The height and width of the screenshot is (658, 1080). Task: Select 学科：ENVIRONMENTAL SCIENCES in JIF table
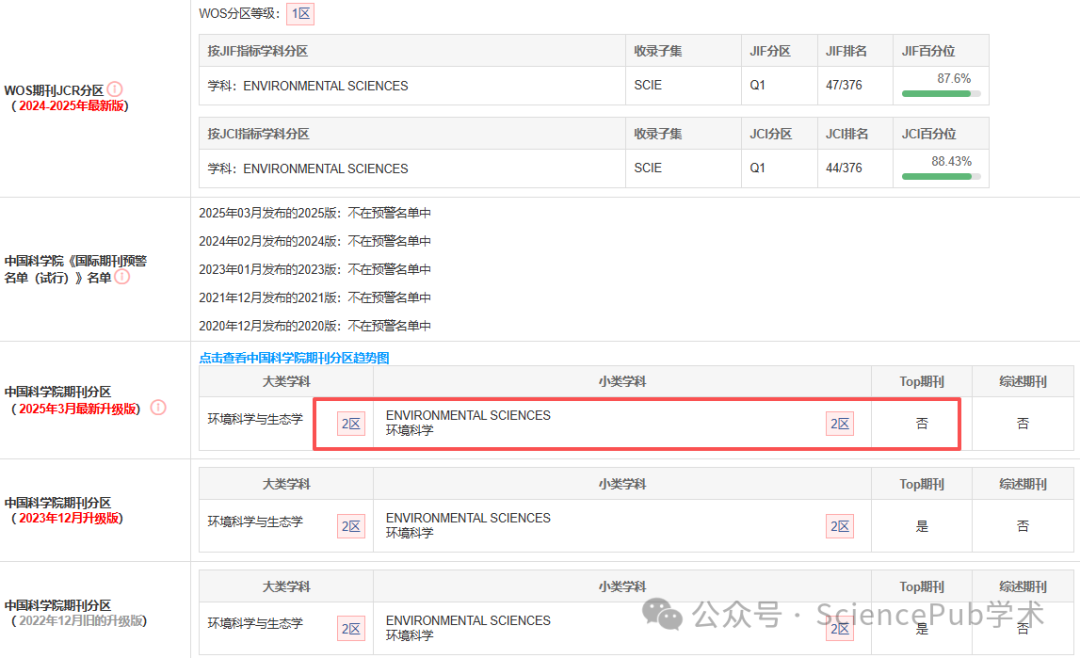click(x=308, y=86)
